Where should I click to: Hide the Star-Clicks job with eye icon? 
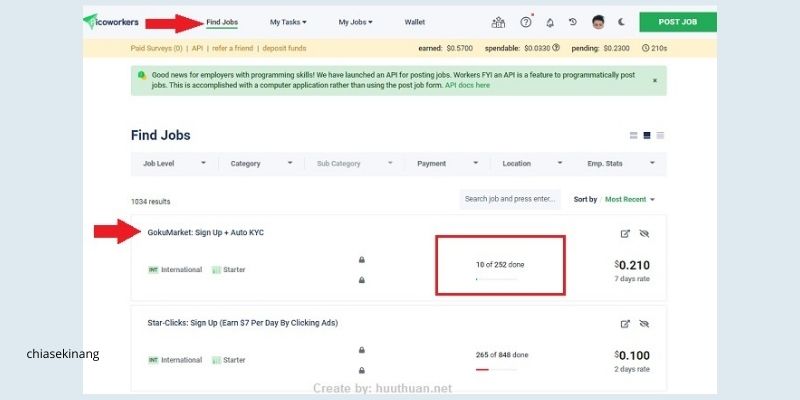[x=644, y=324]
